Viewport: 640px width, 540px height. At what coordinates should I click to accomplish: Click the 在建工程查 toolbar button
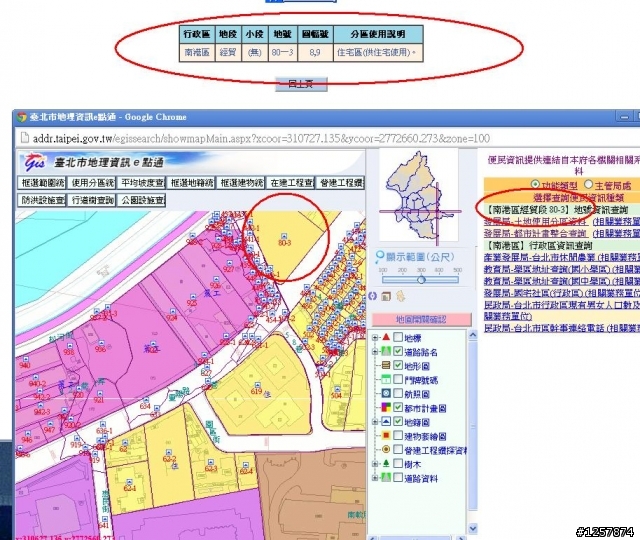click(291, 183)
